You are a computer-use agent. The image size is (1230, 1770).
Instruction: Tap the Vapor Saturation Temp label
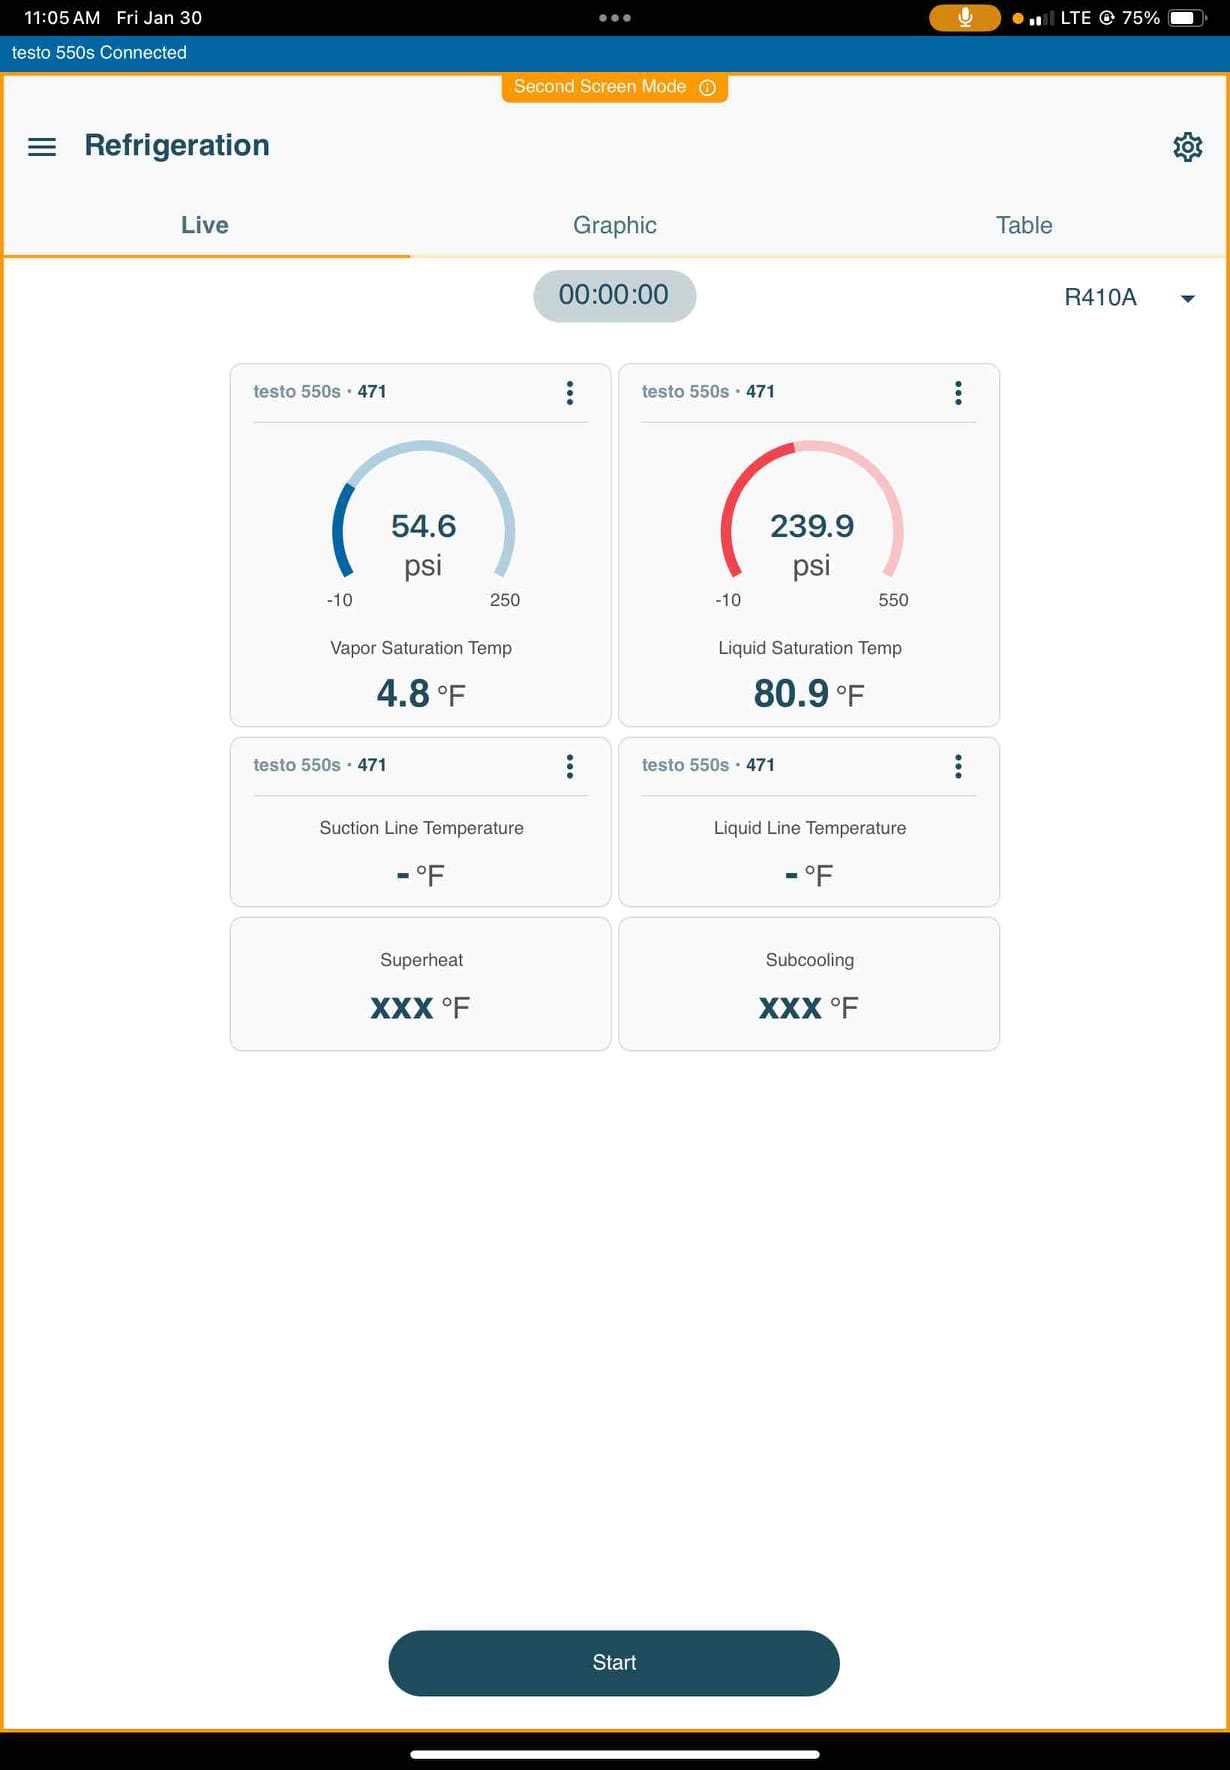(x=421, y=648)
